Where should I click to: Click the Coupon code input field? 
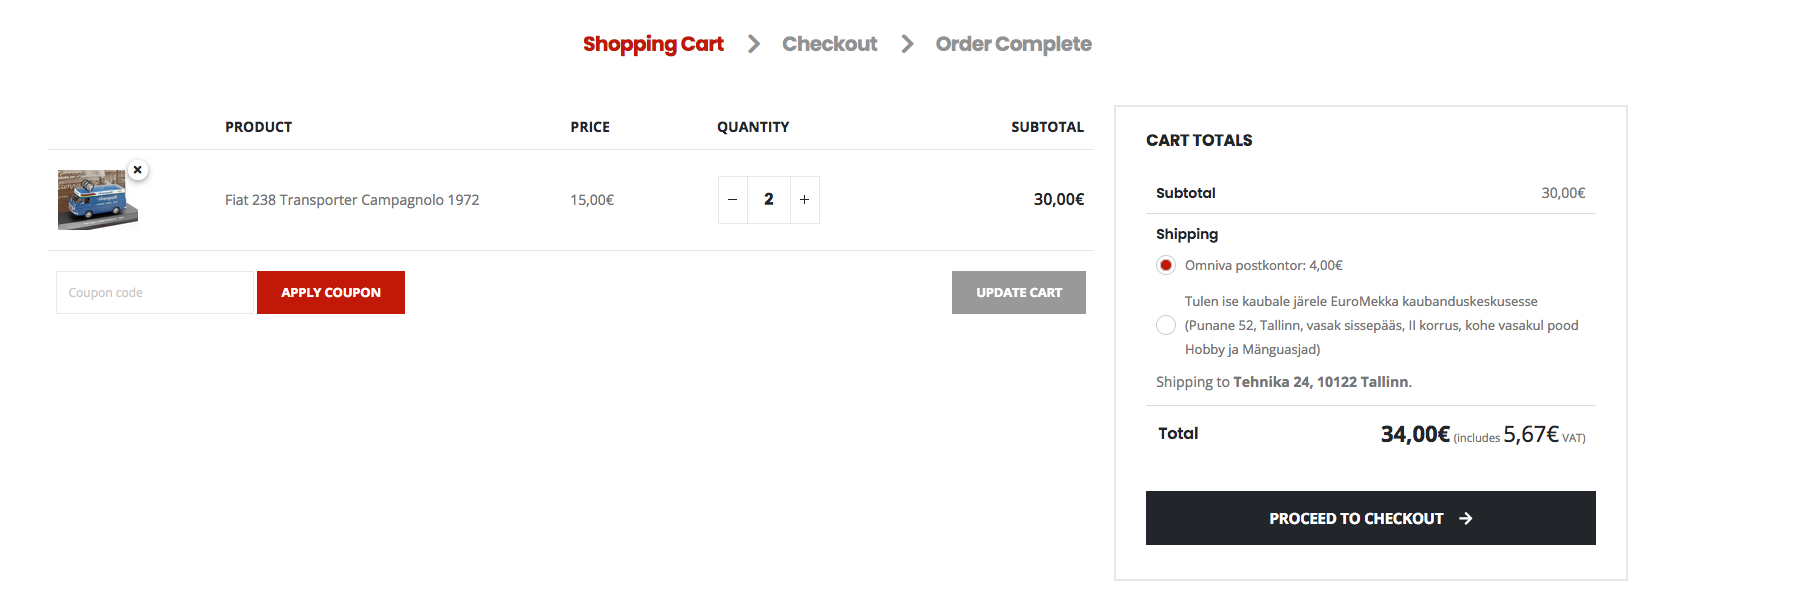pos(155,293)
